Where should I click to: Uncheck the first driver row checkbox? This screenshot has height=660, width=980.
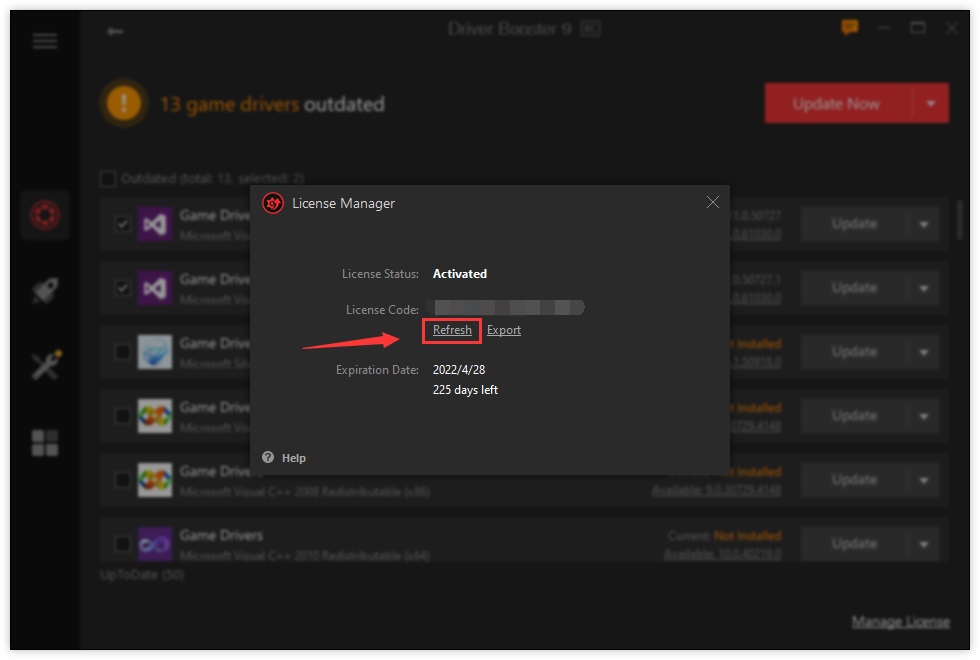[122, 224]
